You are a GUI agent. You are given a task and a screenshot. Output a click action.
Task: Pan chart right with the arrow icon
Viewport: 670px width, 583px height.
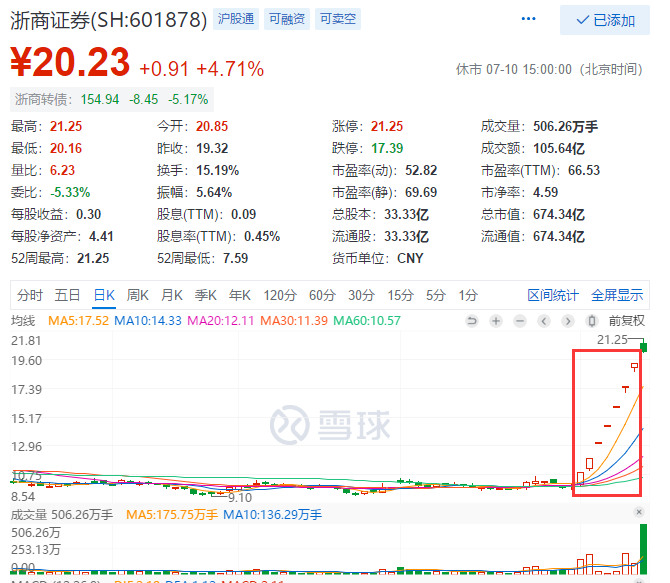point(567,321)
